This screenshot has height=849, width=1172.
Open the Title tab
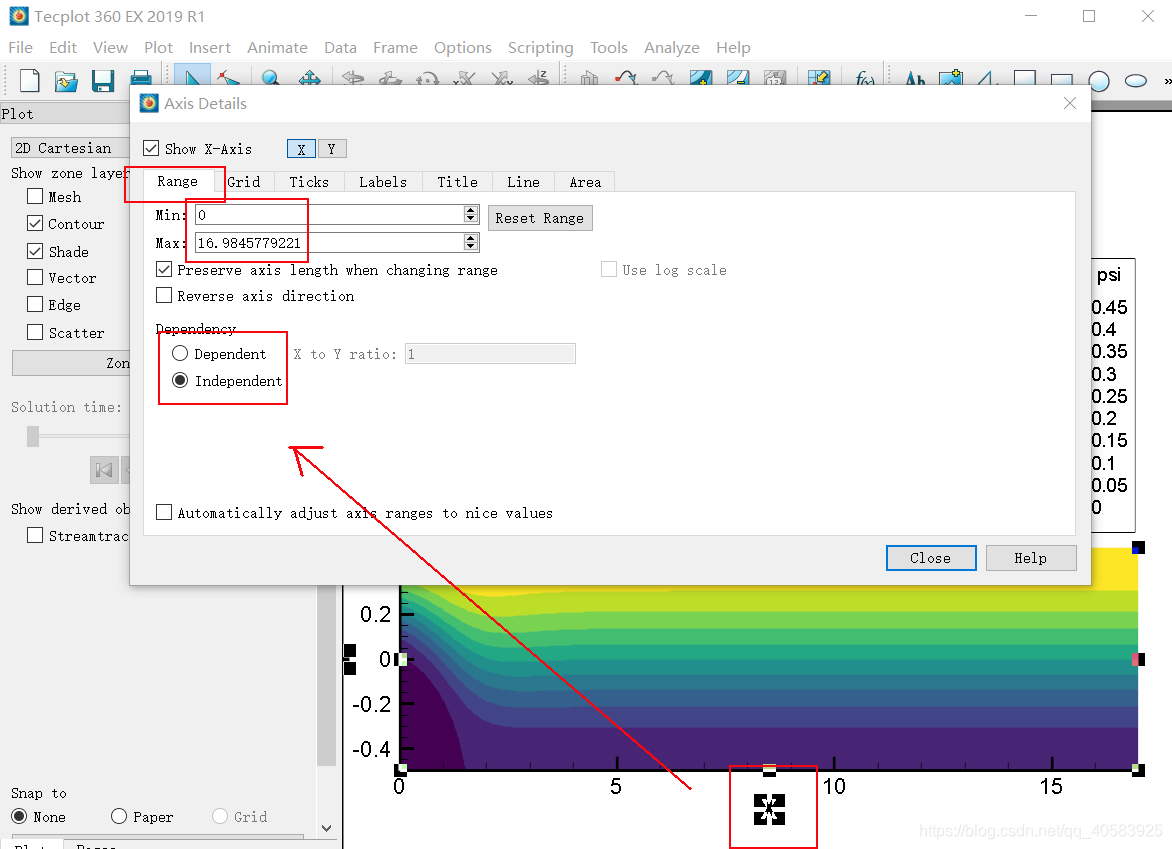click(457, 182)
